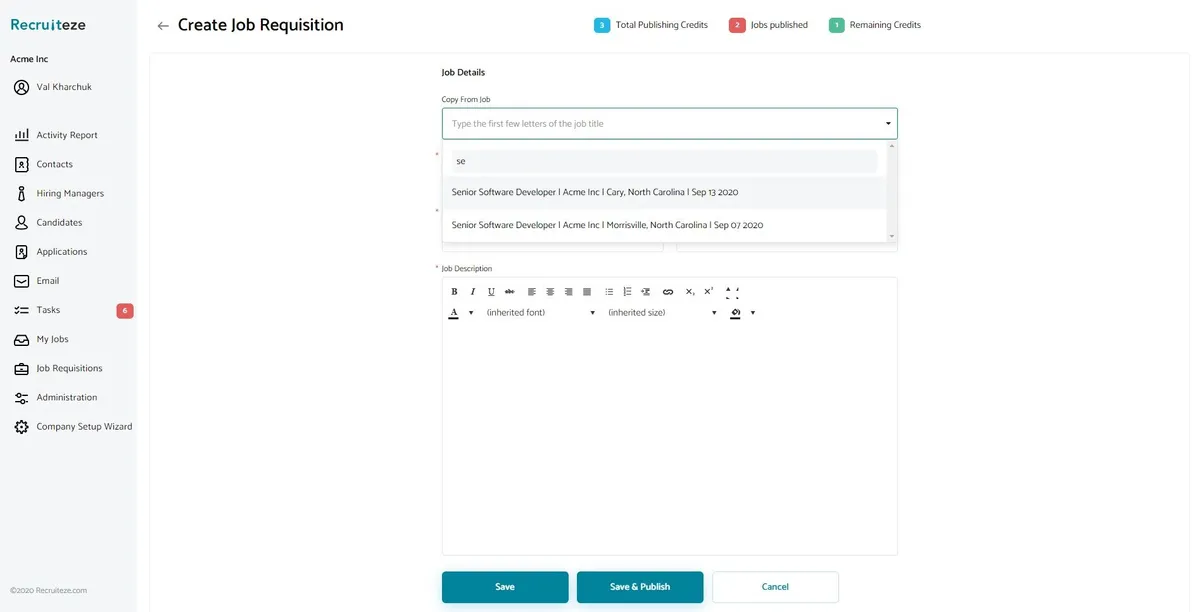Click the font color A icon

(454, 313)
